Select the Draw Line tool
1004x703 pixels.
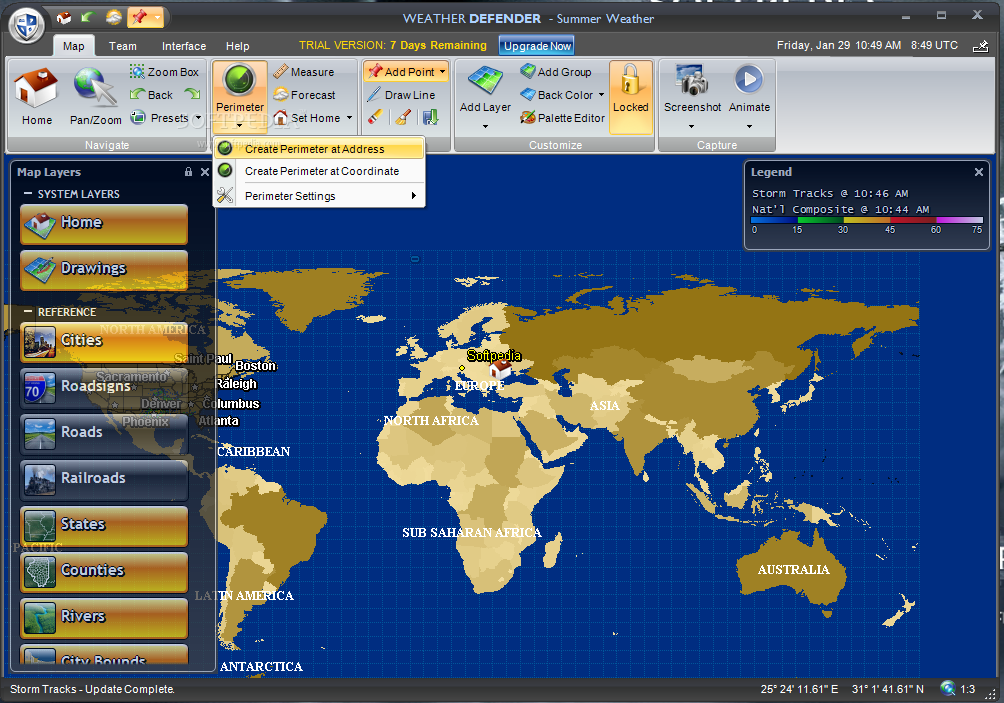401,95
